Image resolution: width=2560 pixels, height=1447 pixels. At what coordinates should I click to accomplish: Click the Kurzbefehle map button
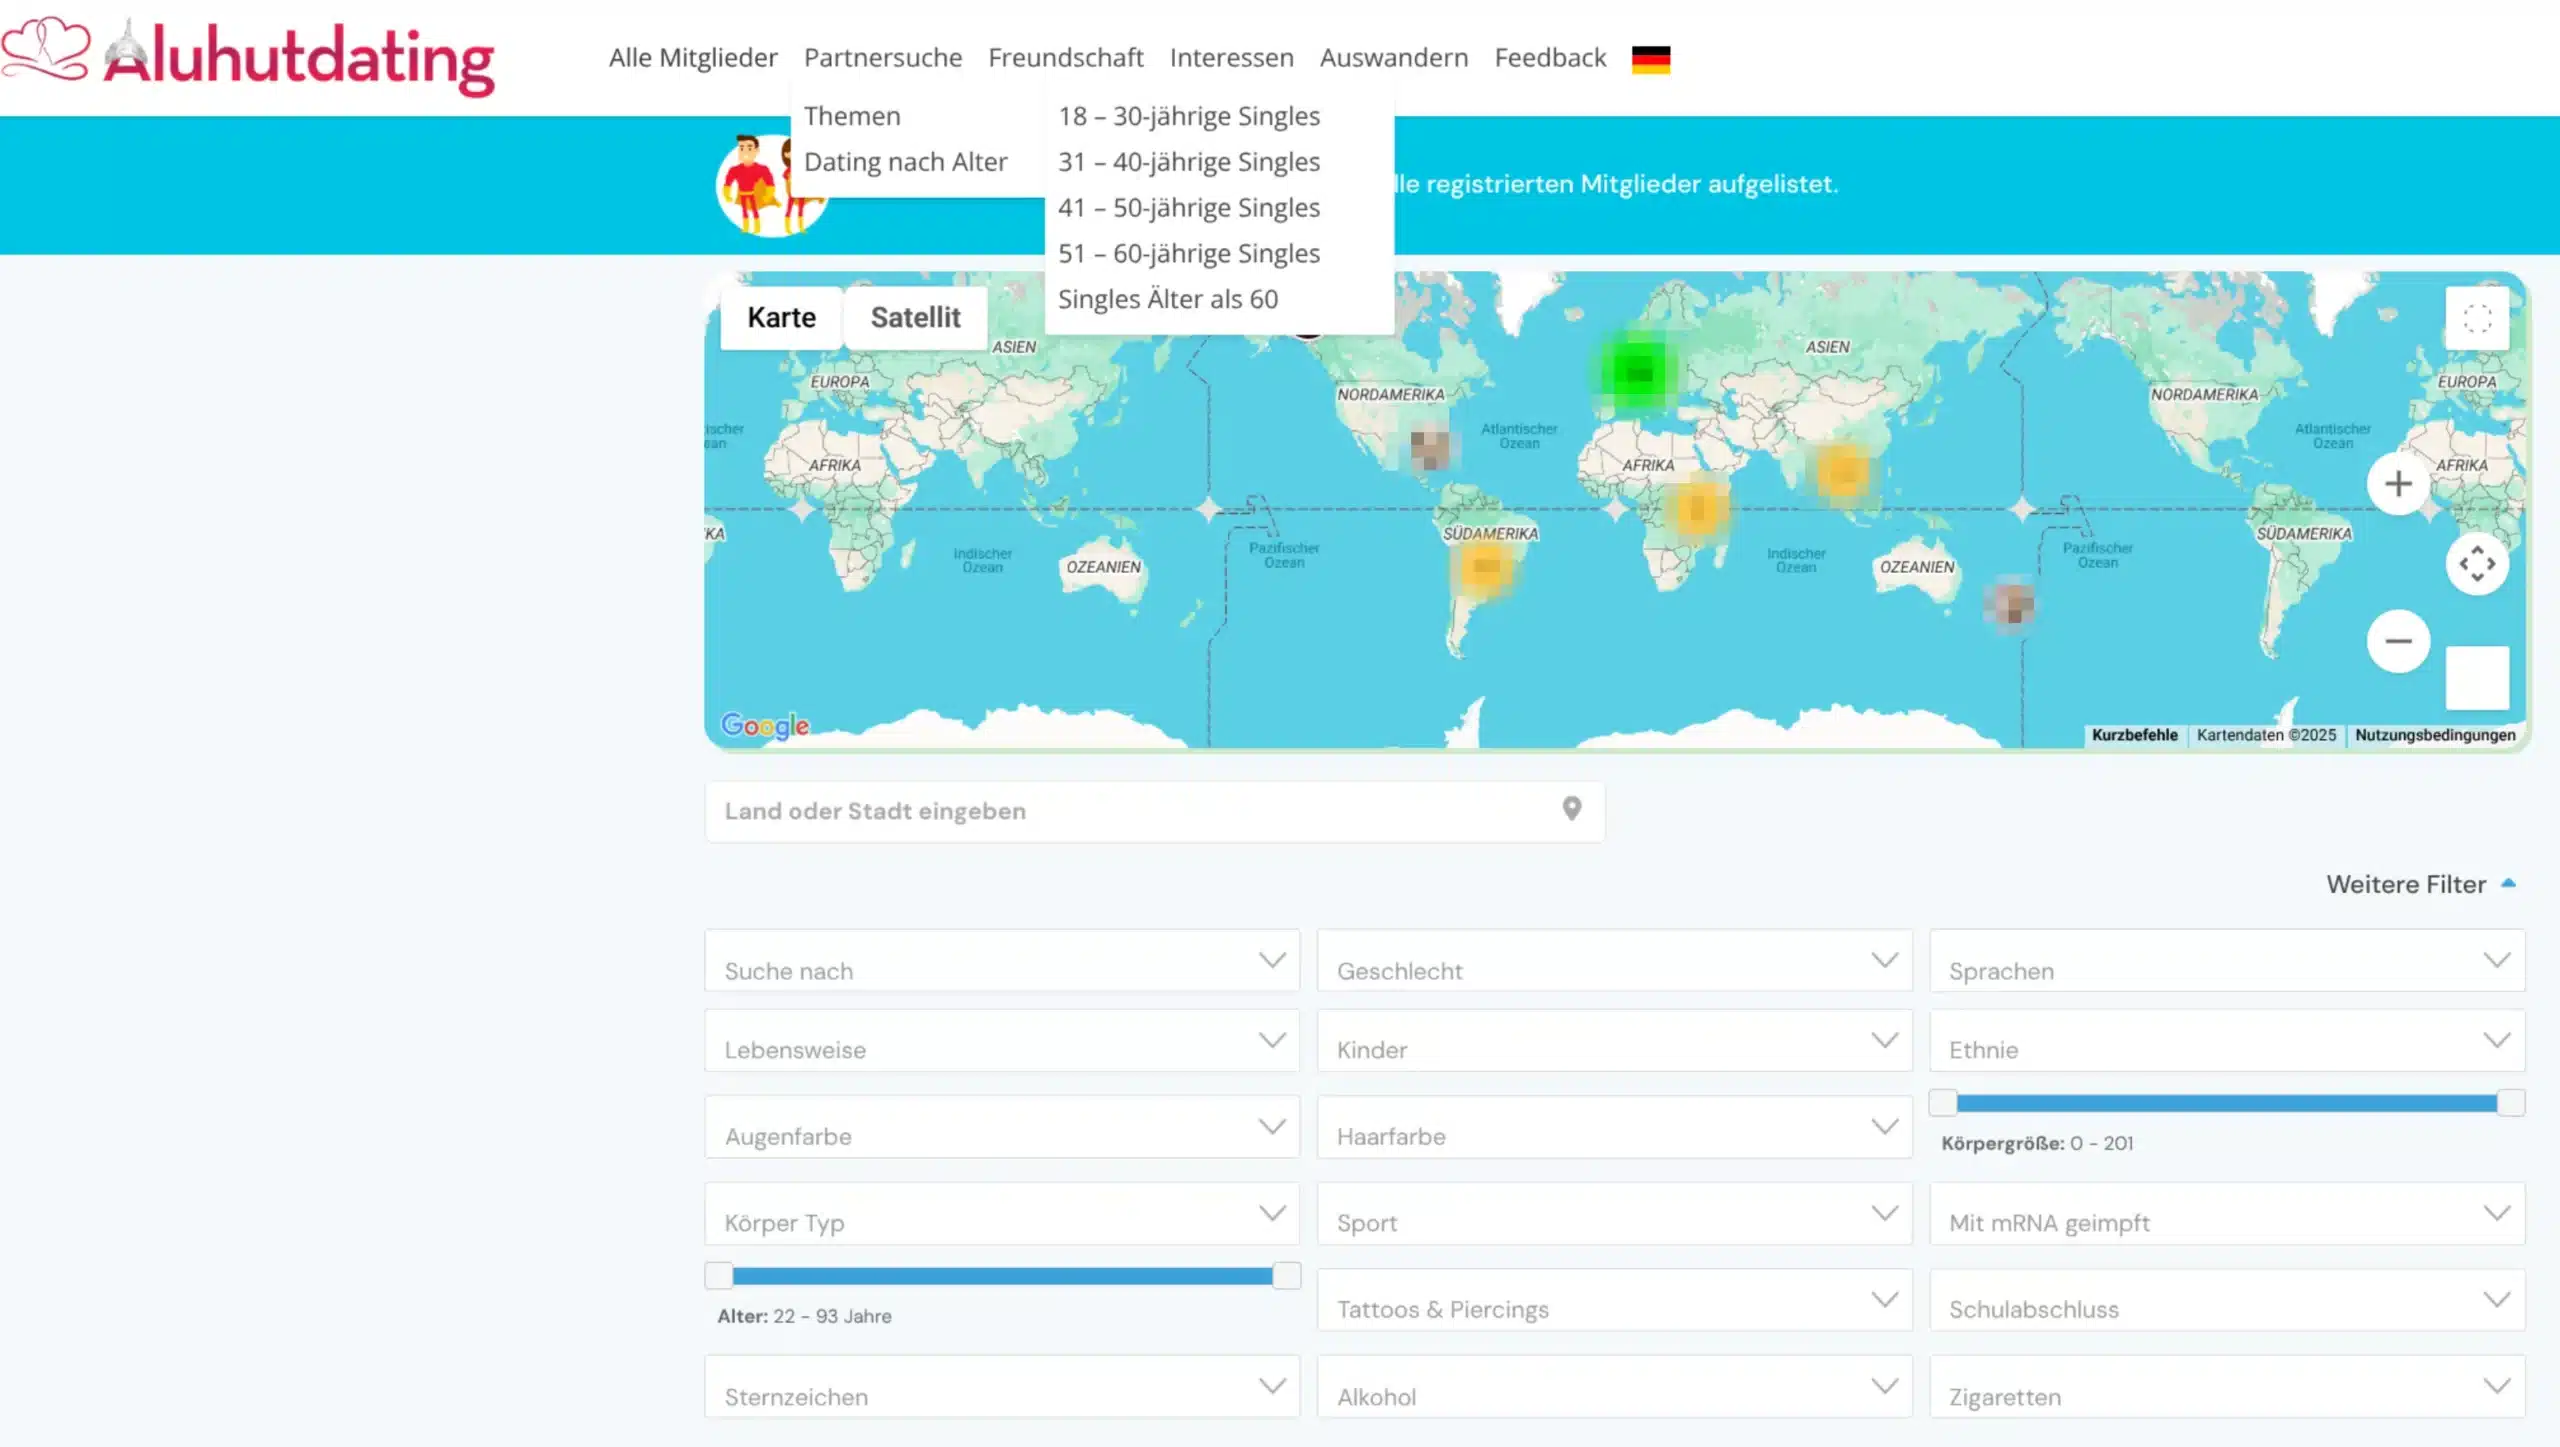click(2134, 735)
